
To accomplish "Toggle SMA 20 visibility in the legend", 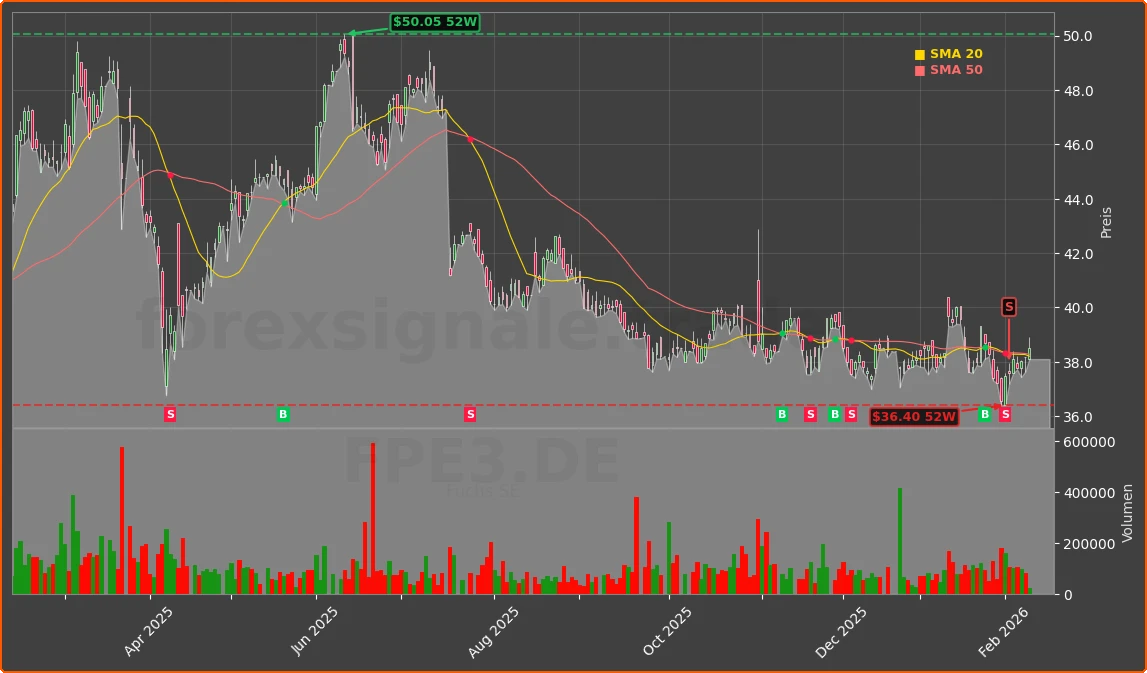I will coord(955,53).
